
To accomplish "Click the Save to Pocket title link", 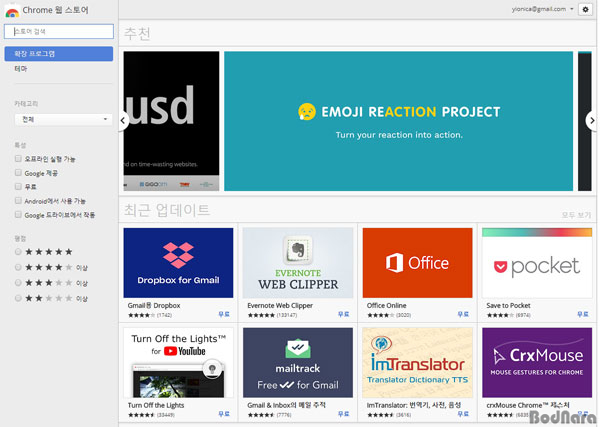I will pos(508,305).
